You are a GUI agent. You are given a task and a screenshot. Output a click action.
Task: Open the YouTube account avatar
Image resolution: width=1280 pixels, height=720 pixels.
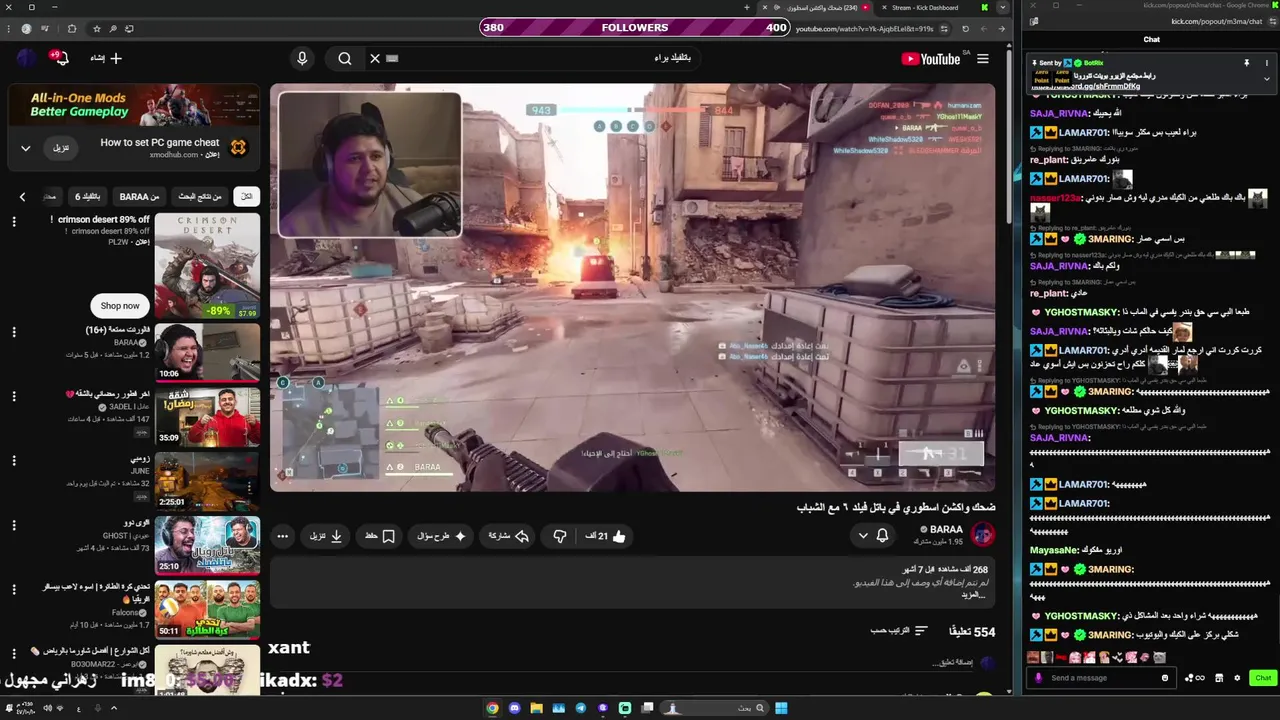[26, 58]
